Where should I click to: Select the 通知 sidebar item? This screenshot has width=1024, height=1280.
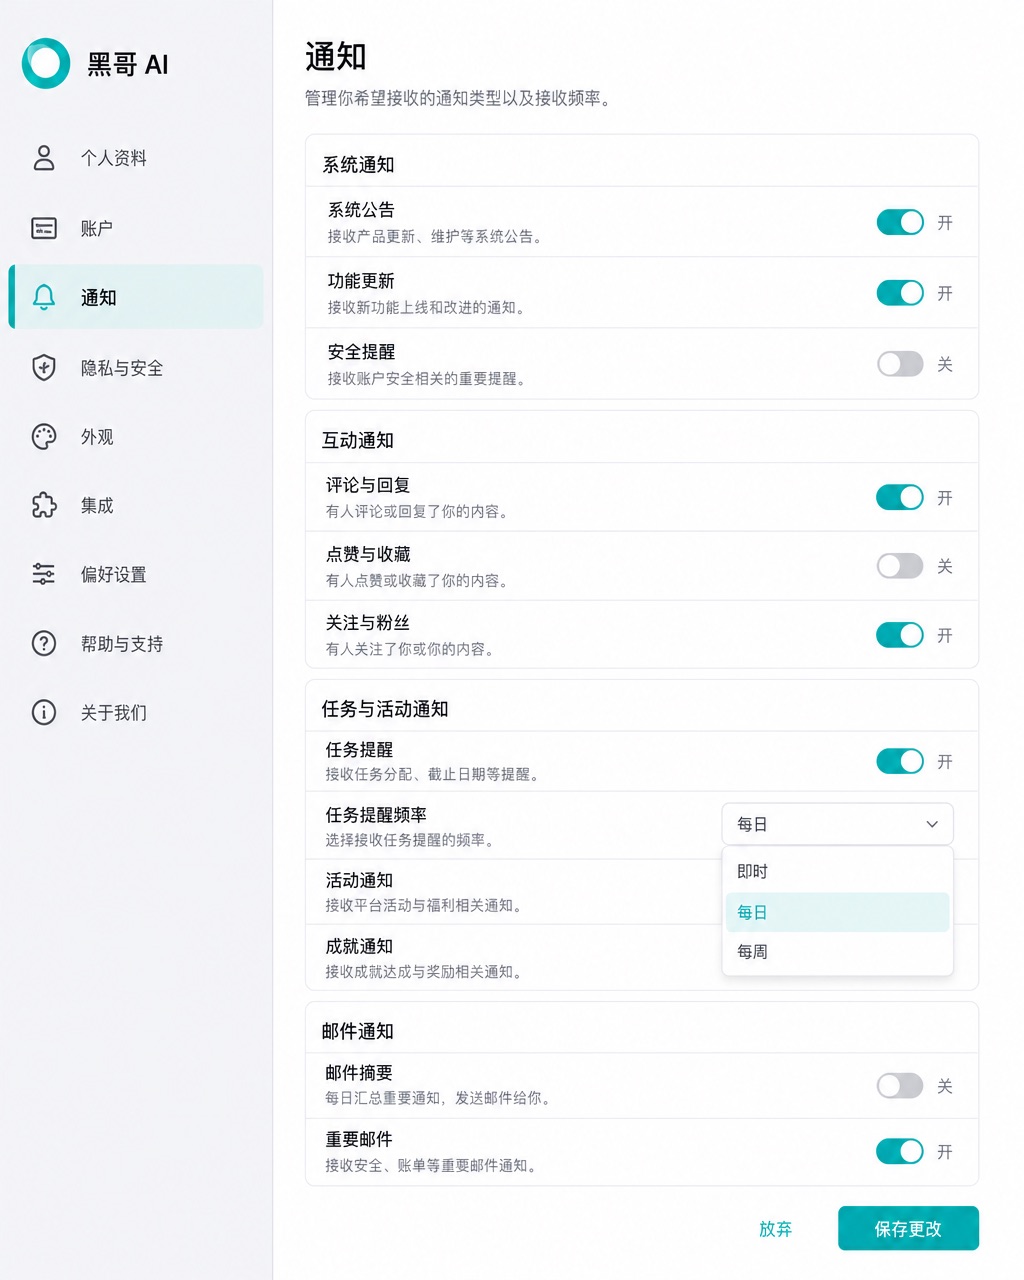click(x=136, y=297)
